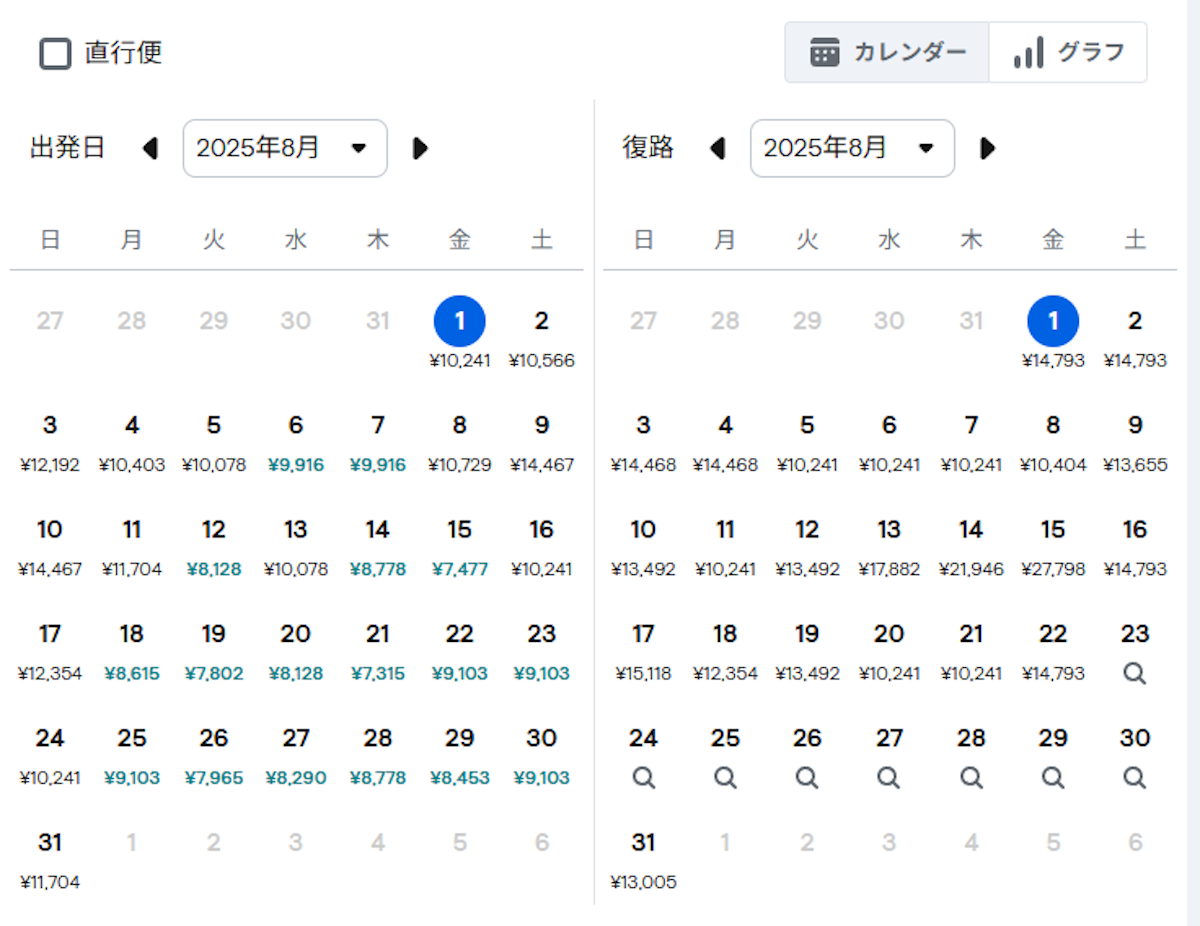The height and width of the screenshot is (926, 1200).
Task: Click search icon under return date 23
Action: tap(1134, 673)
